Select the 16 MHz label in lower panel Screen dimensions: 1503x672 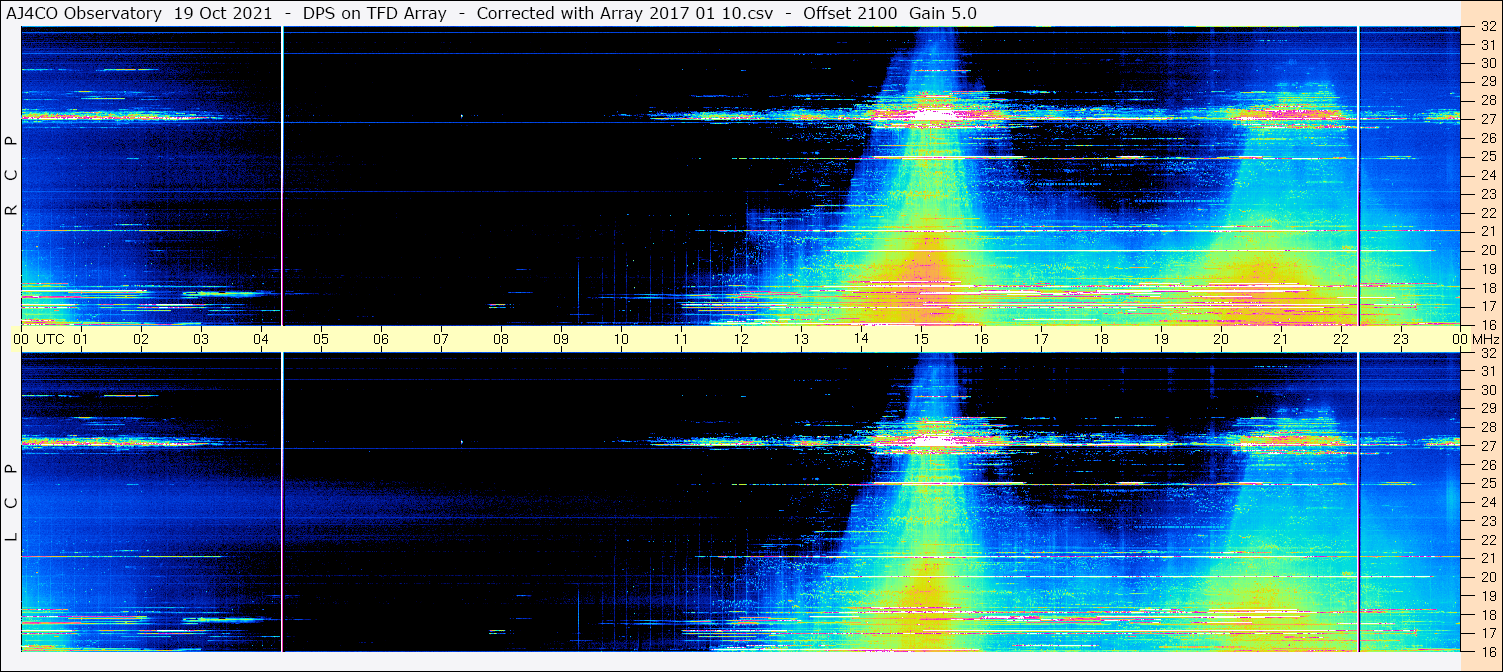pos(1486,651)
